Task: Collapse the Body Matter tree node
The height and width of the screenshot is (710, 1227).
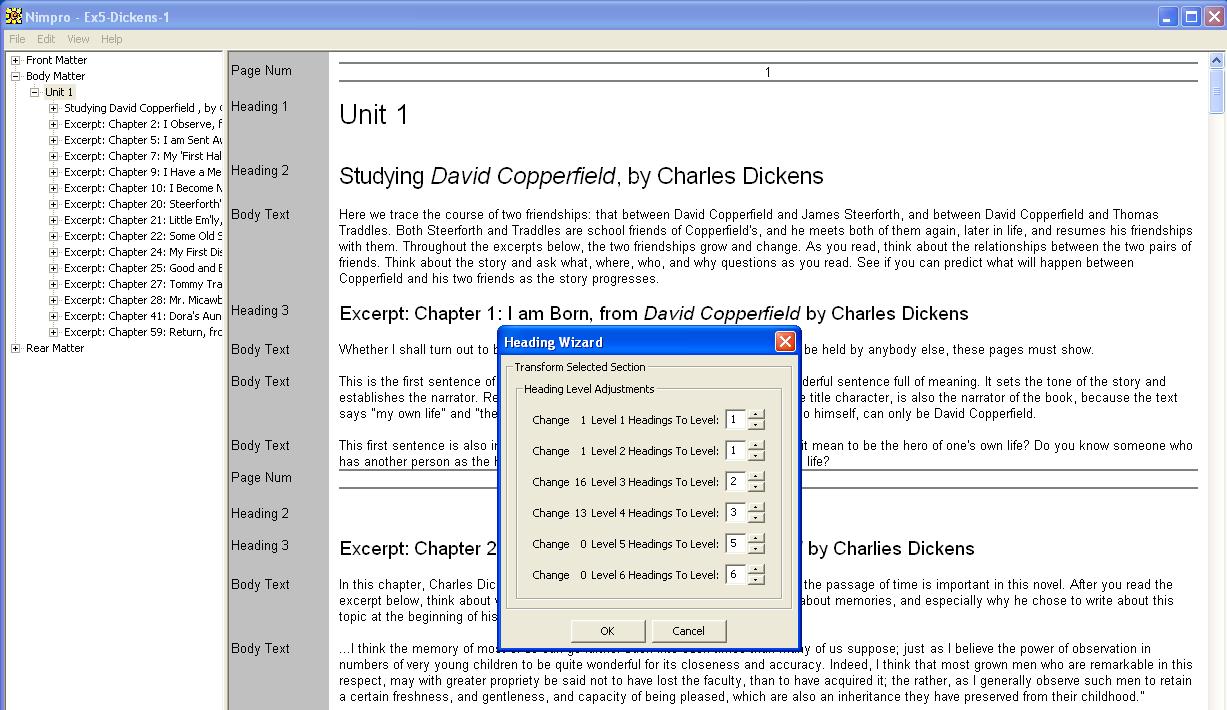Action: pyautogui.click(x=15, y=76)
